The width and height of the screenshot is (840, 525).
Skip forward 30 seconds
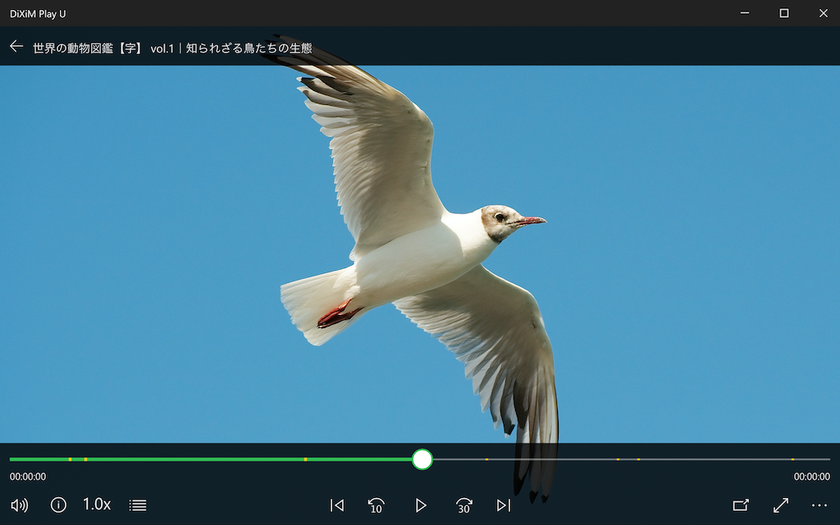point(464,505)
